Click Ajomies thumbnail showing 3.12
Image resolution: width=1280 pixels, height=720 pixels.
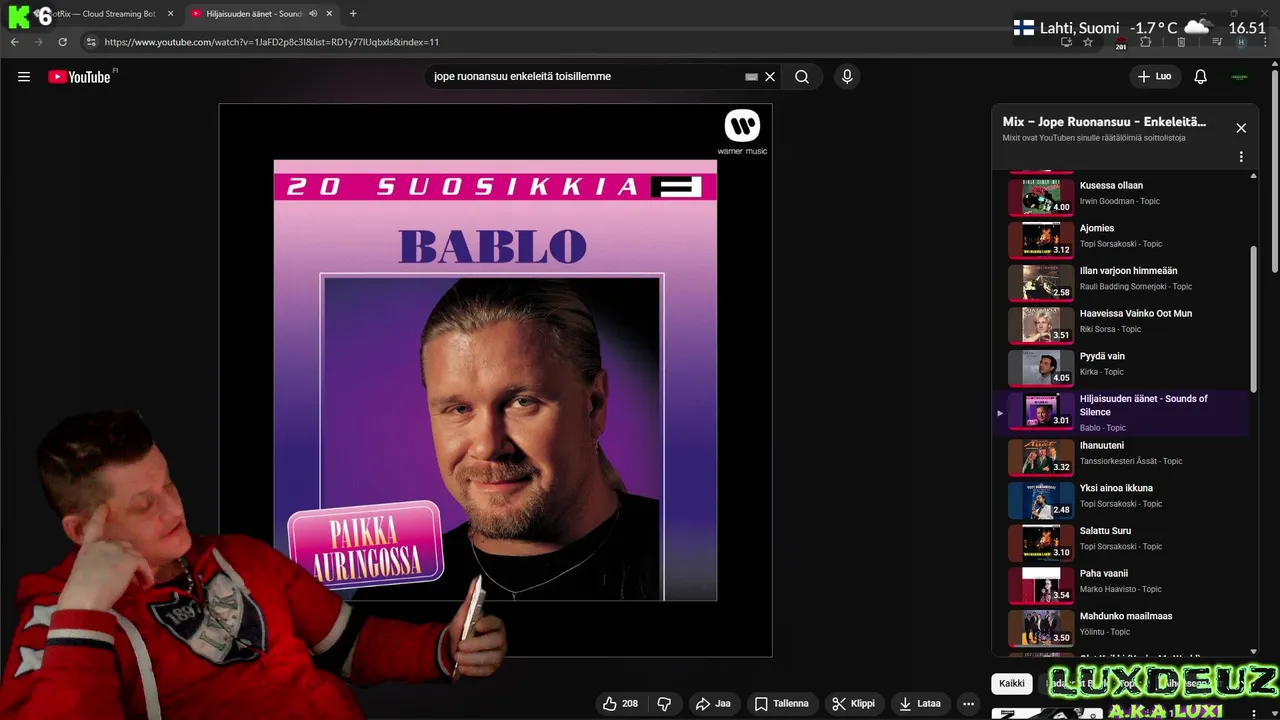1041,239
